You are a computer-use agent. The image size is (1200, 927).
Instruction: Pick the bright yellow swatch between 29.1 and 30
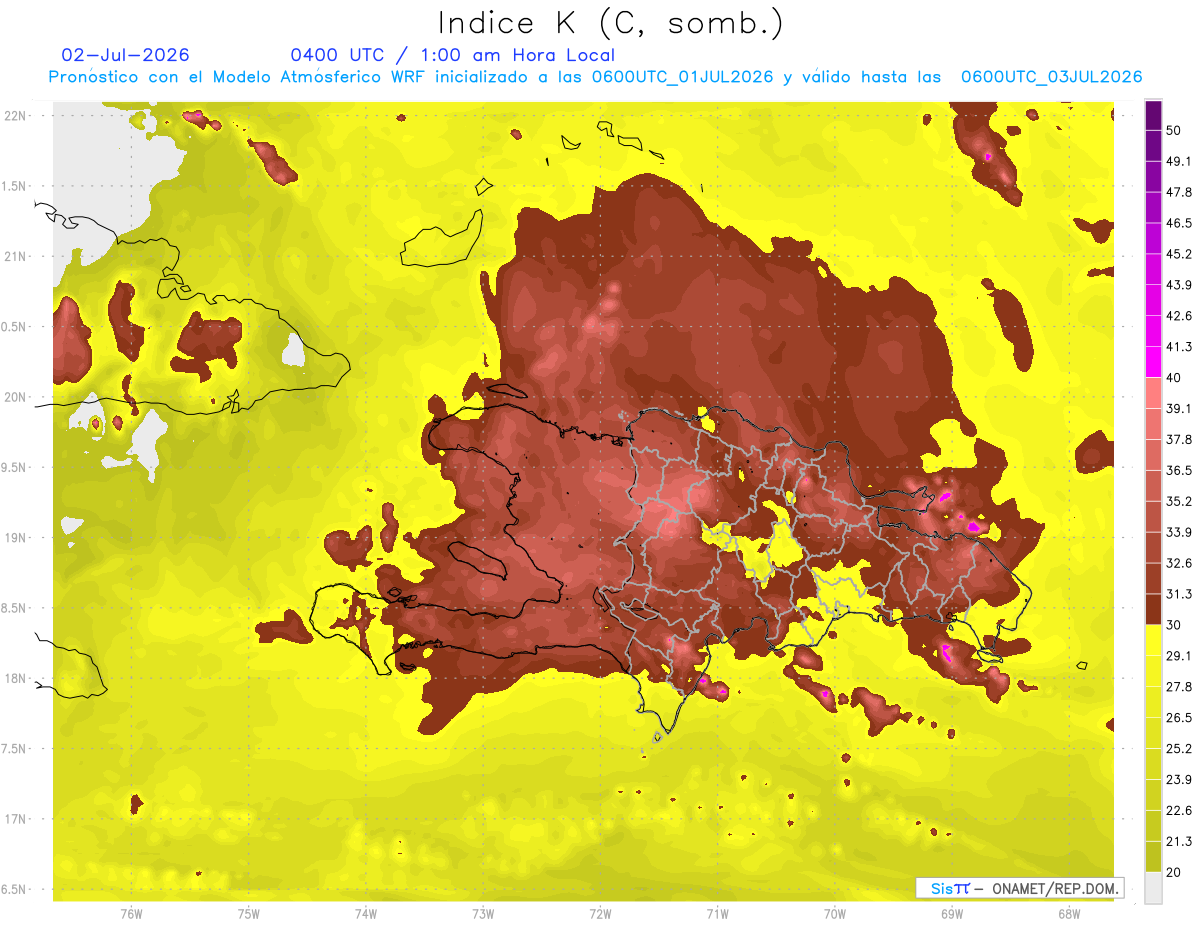(x=1153, y=640)
